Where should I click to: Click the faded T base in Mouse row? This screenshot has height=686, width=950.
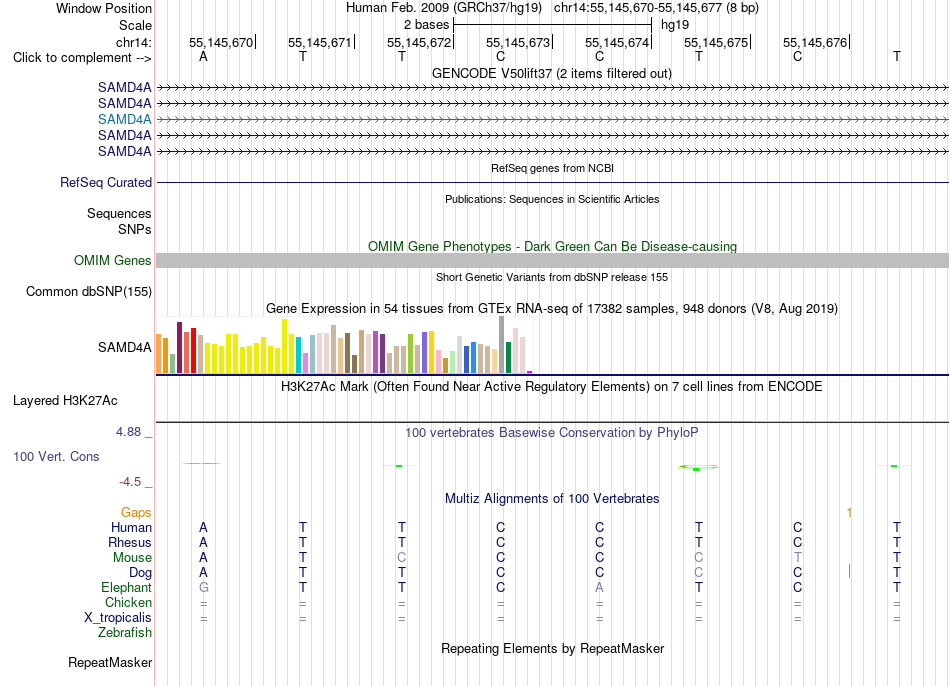tap(797, 558)
